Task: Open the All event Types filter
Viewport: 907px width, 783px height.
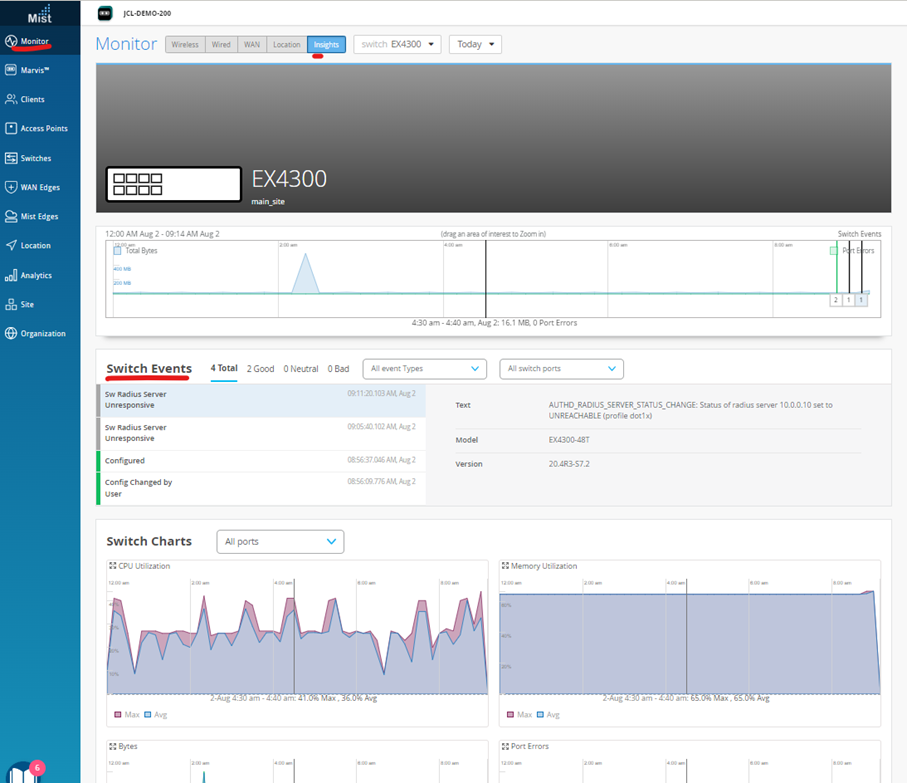Action: pyautogui.click(x=424, y=369)
